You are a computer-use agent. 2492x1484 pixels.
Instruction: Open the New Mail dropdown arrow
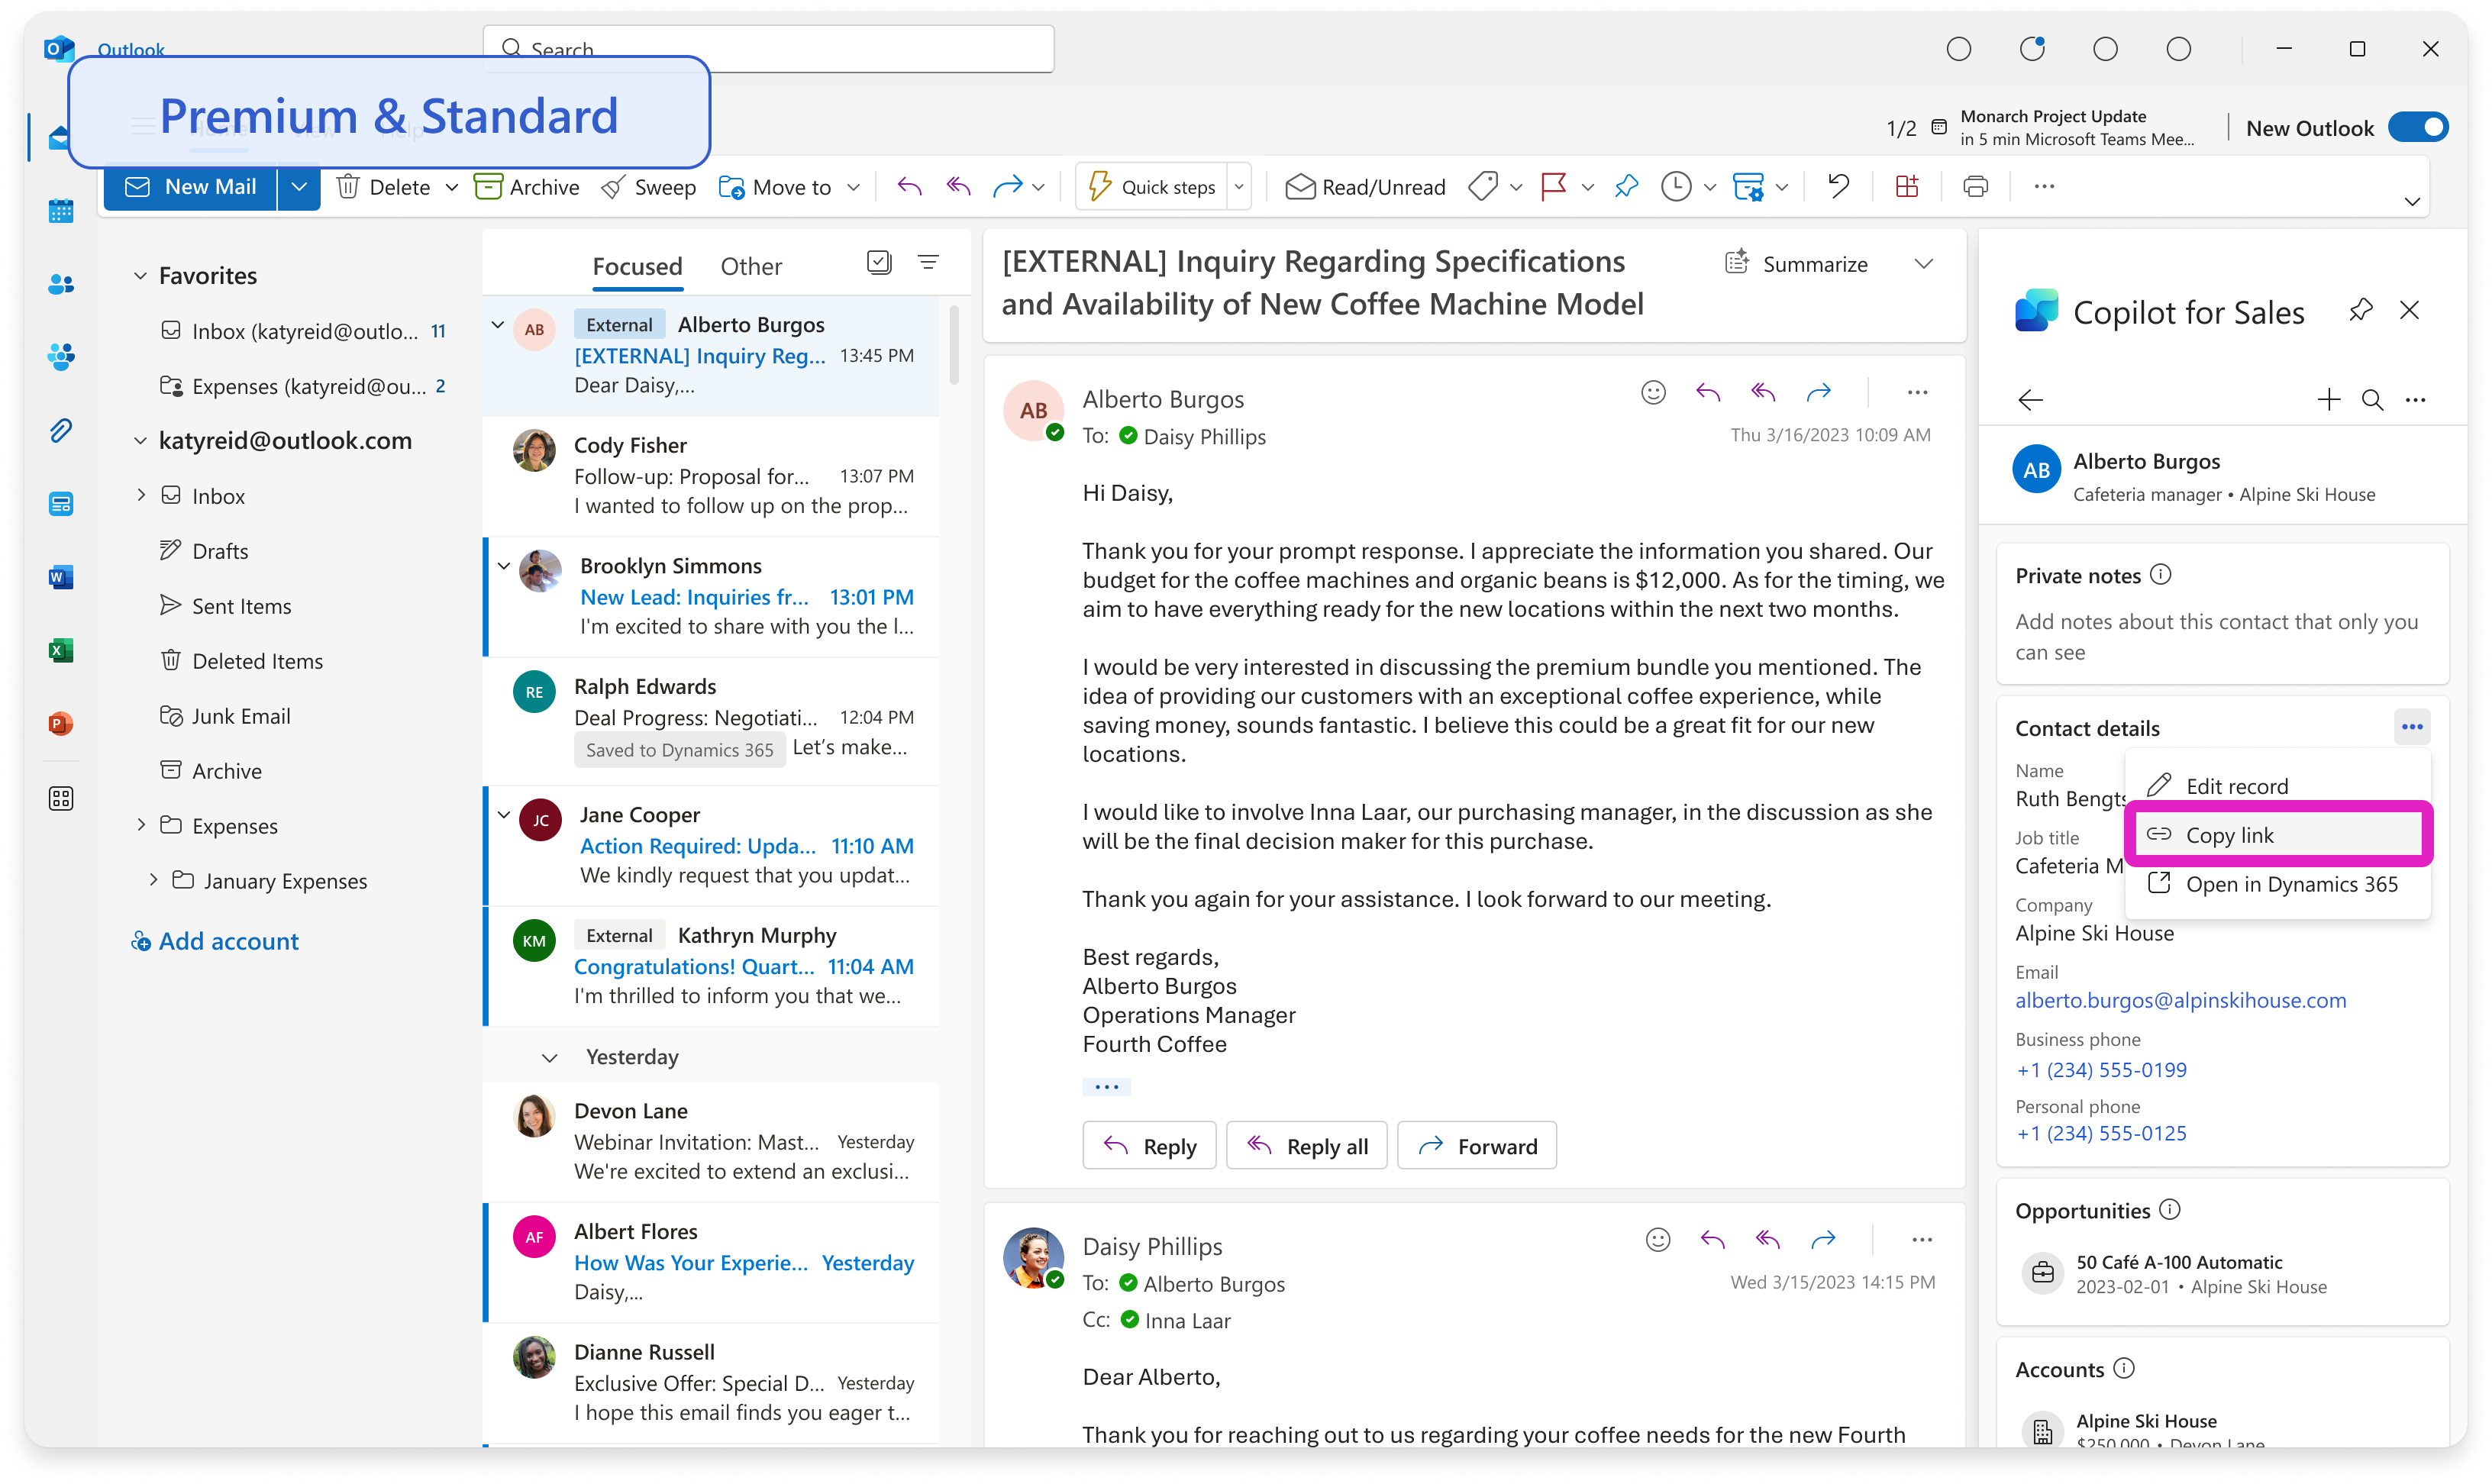299,187
